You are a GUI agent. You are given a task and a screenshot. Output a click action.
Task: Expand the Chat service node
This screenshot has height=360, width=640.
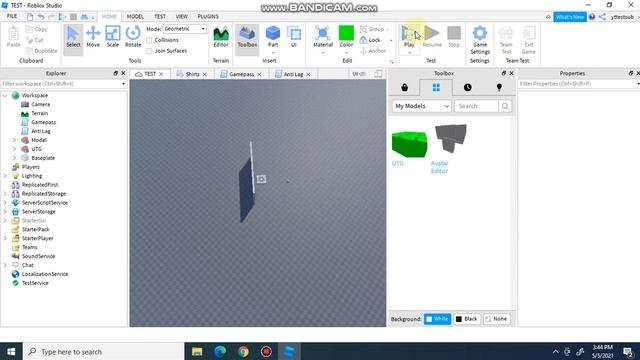(5, 265)
